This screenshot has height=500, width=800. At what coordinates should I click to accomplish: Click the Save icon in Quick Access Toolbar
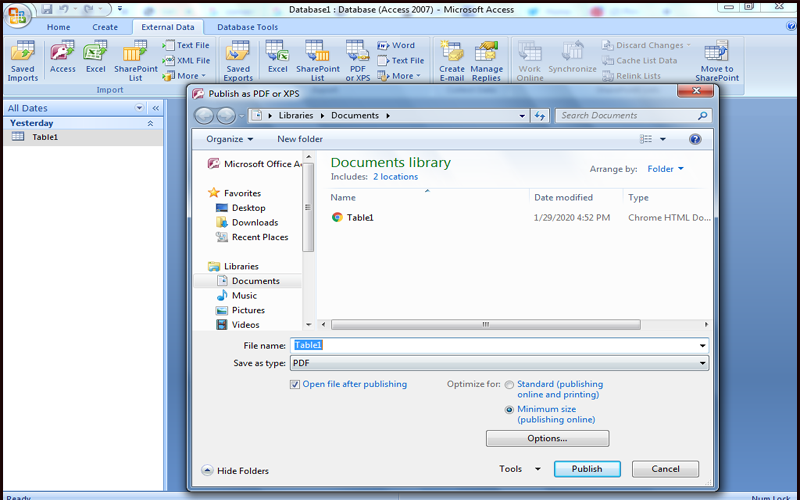[x=47, y=9]
